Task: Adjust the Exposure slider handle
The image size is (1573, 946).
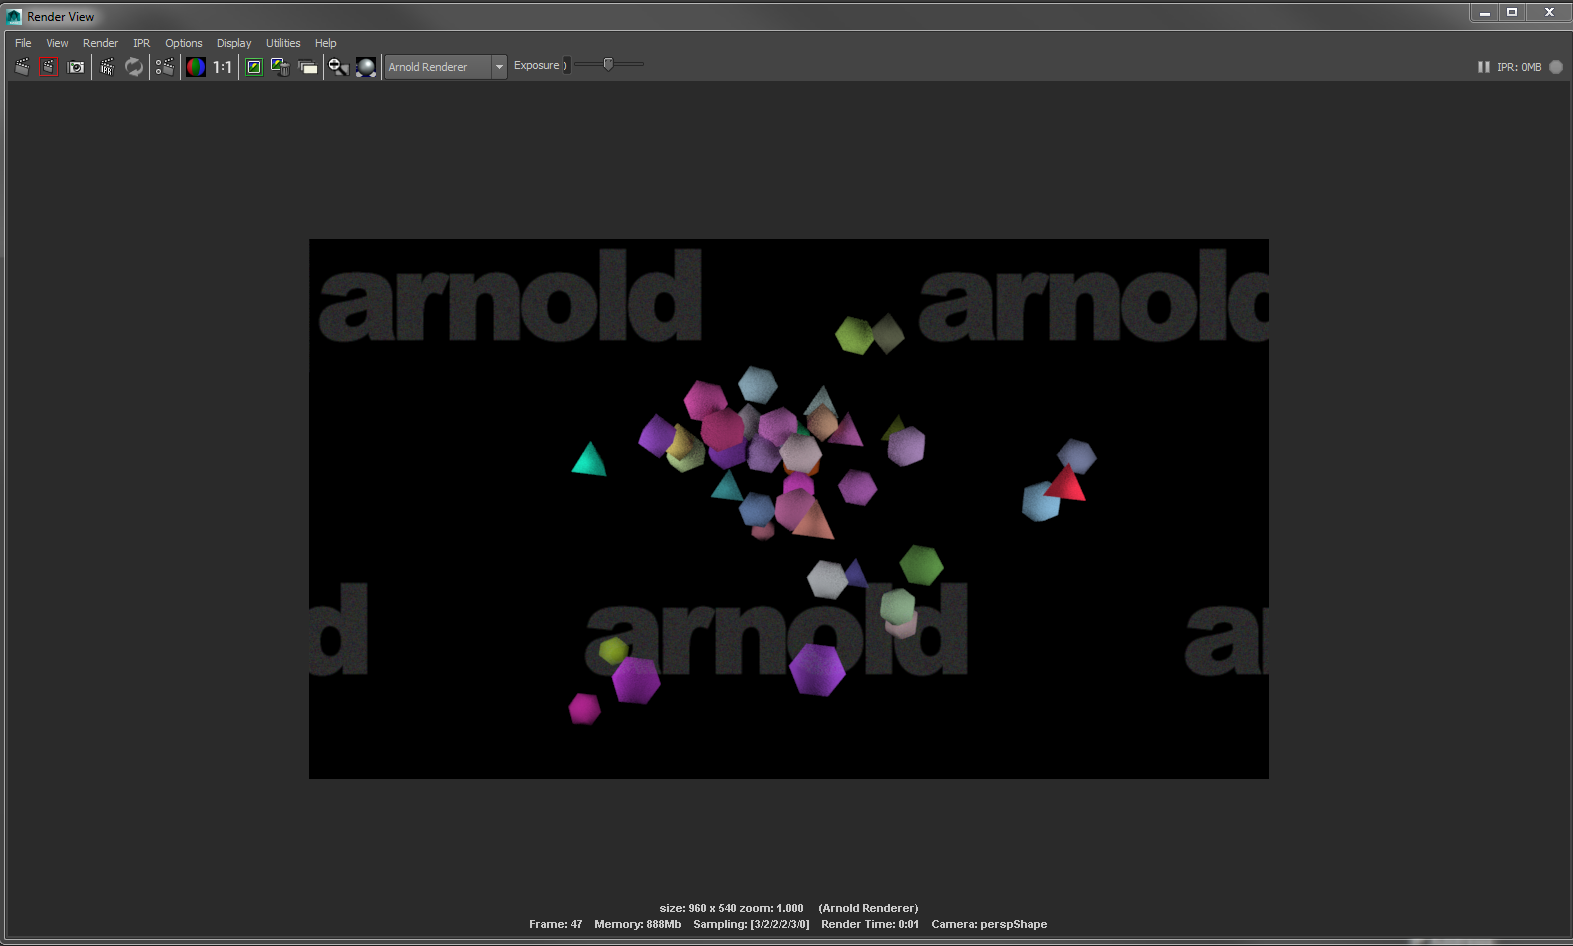Action: click(x=608, y=64)
